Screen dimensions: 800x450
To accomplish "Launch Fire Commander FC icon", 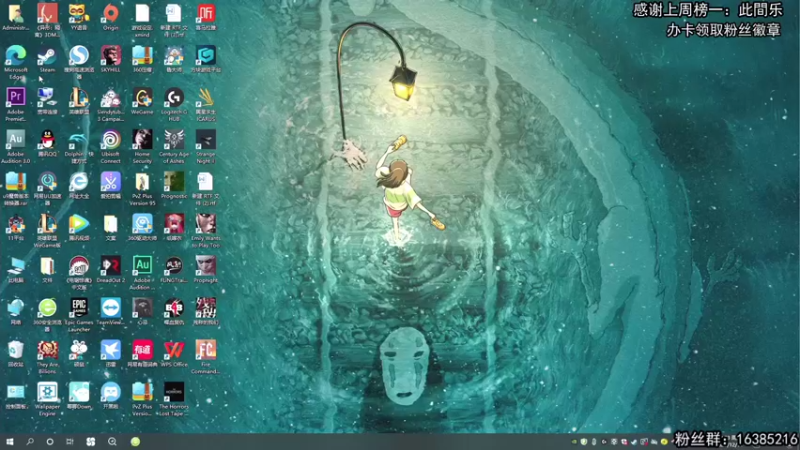I will [x=205, y=351].
